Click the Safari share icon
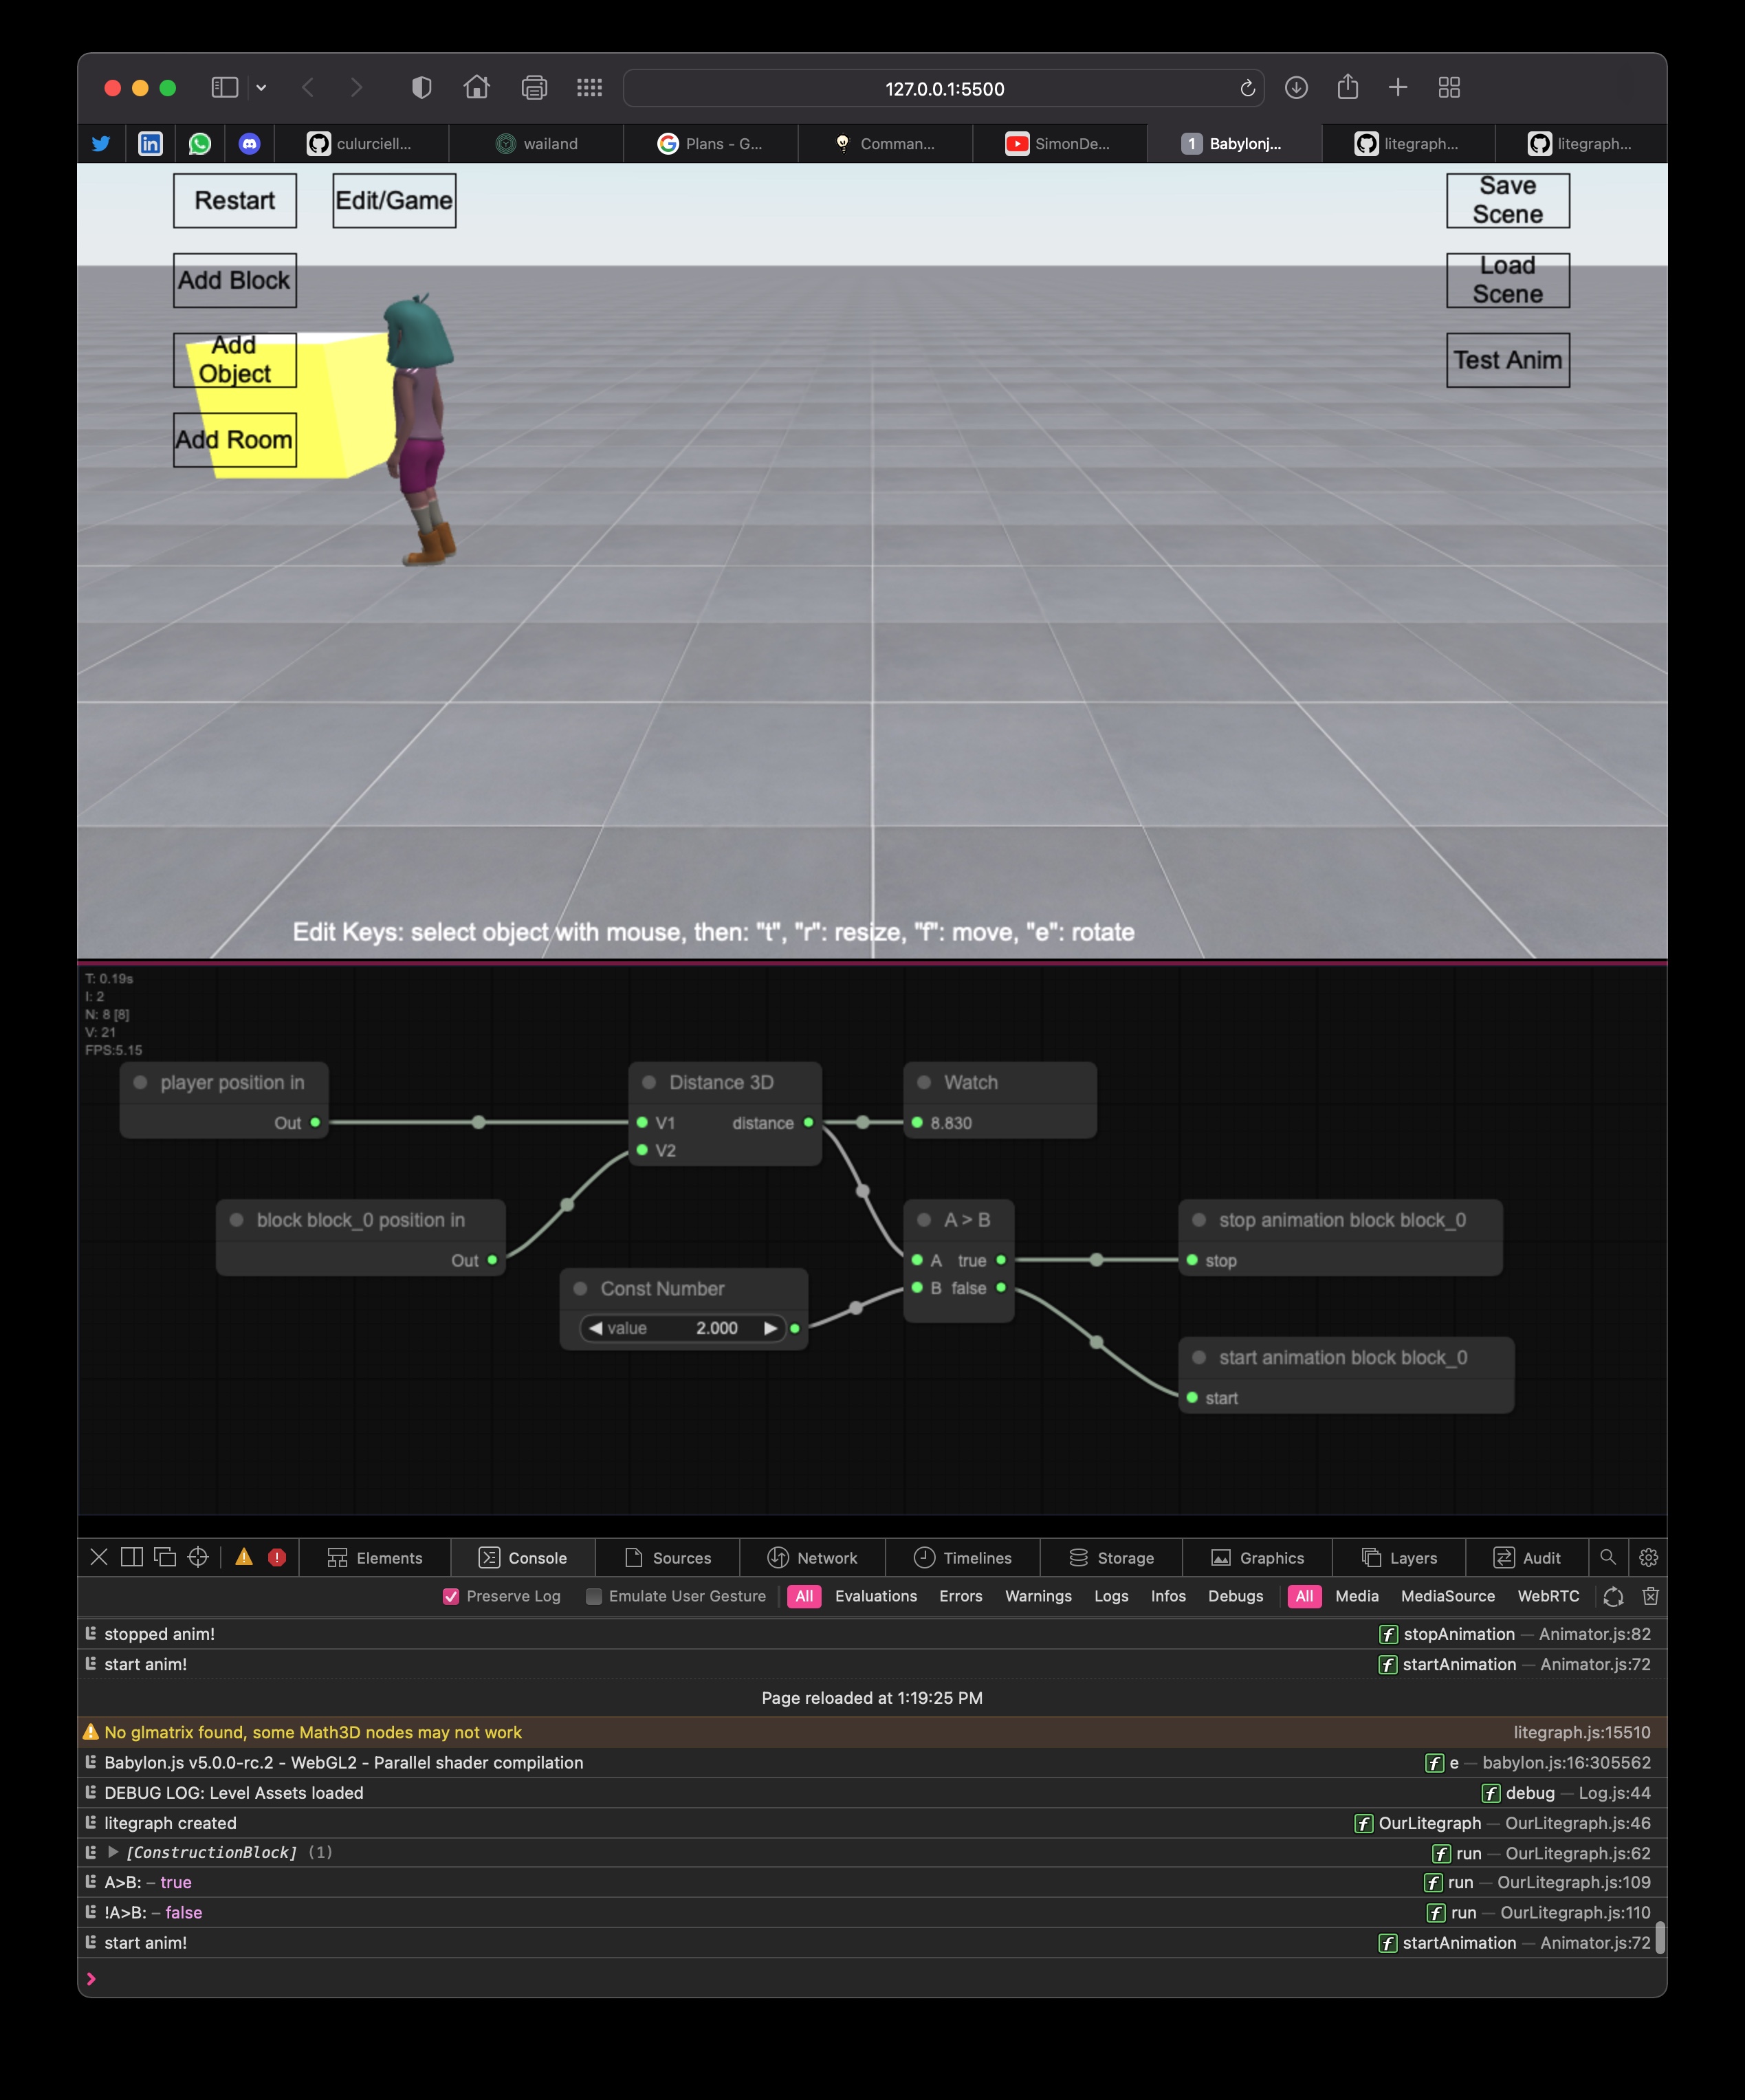 point(1347,87)
